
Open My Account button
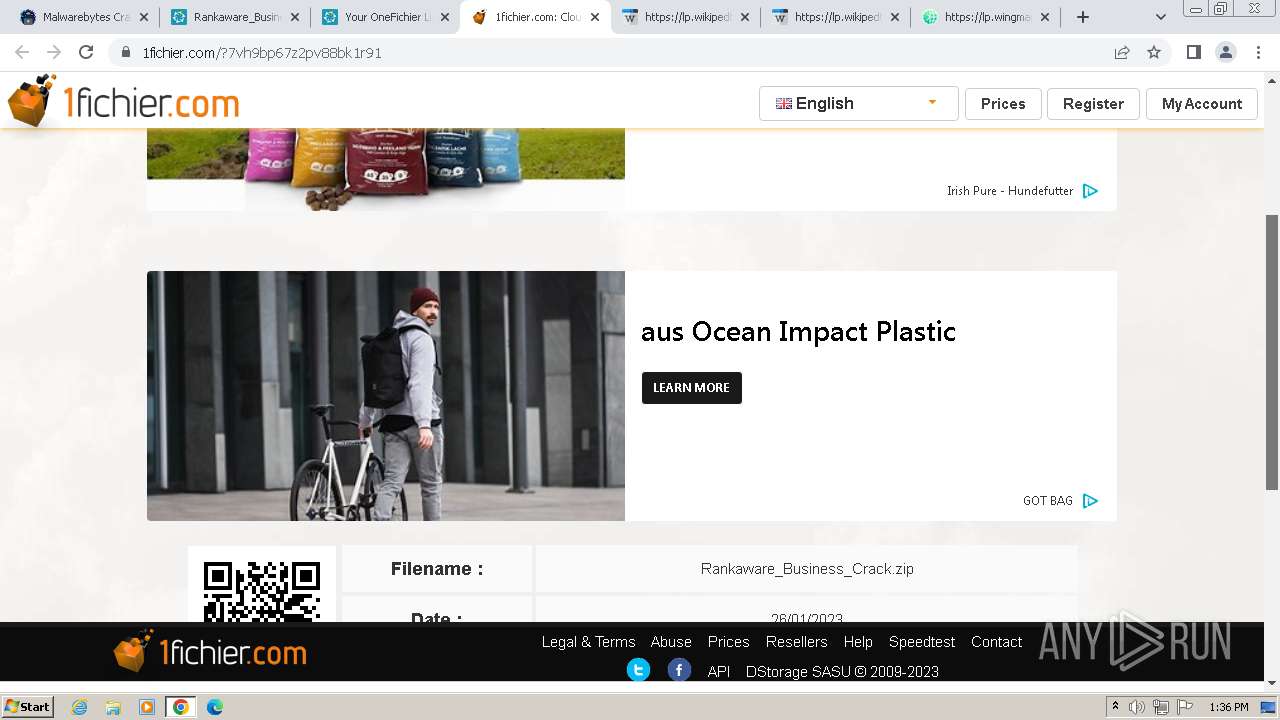pyautogui.click(x=1201, y=104)
